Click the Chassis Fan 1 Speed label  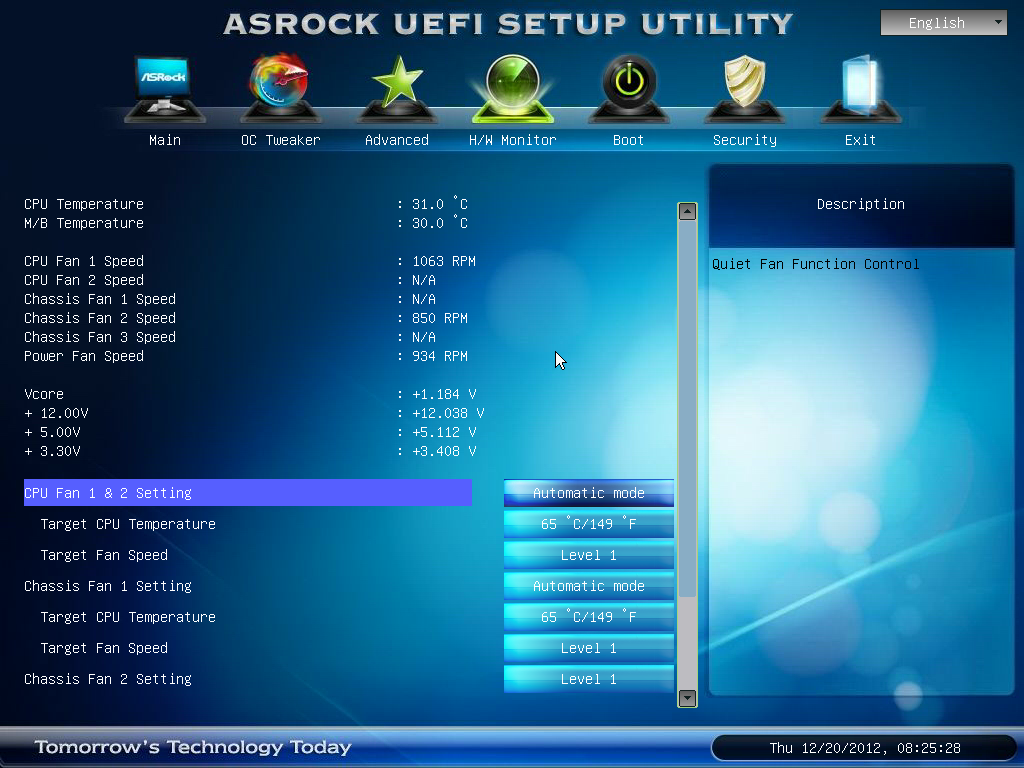(100, 299)
